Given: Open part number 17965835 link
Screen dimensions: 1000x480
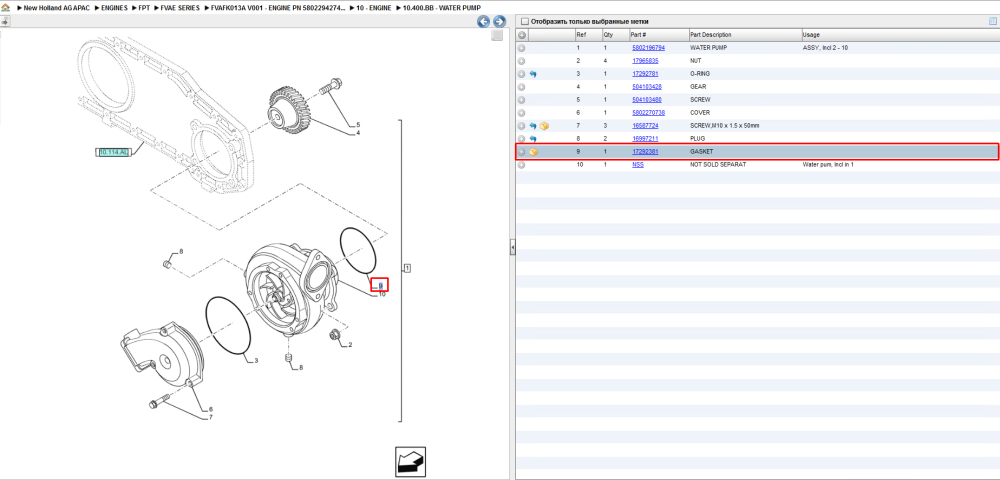Looking at the screenshot, I should (645, 61).
